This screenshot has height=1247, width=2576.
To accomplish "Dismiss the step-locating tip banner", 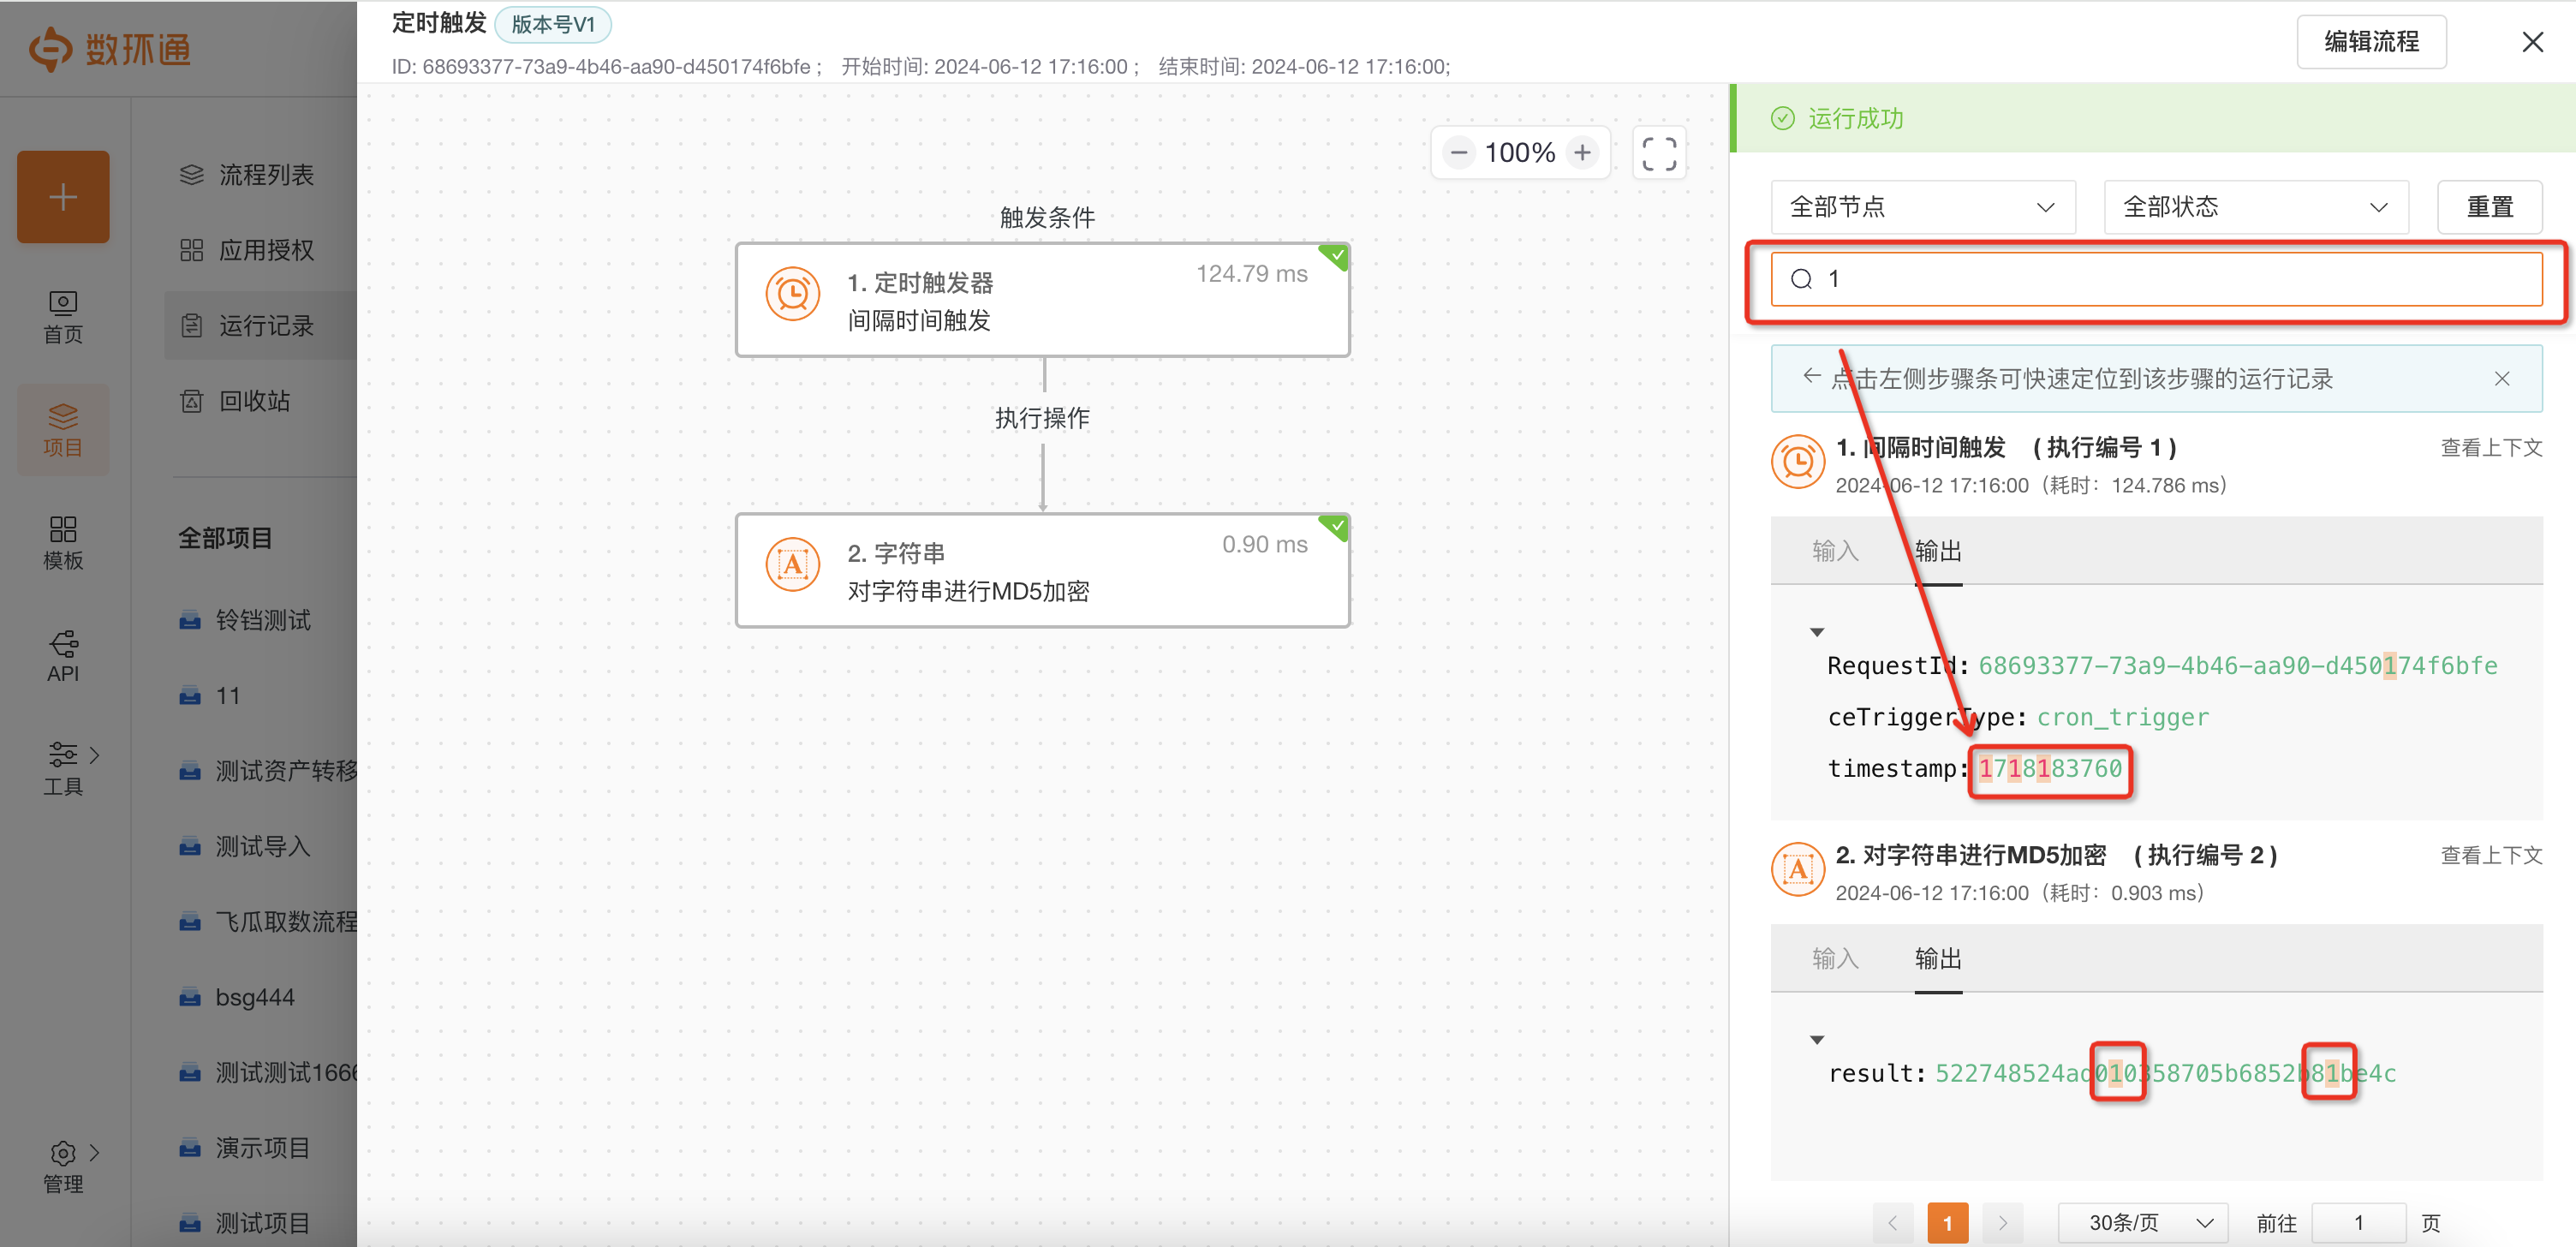I will click(x=2501, y=379).
